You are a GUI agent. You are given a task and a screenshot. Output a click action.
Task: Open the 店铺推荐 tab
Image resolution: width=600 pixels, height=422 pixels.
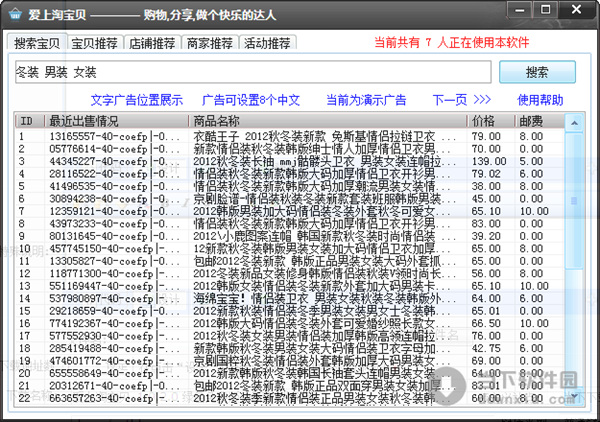pos(152,43)
